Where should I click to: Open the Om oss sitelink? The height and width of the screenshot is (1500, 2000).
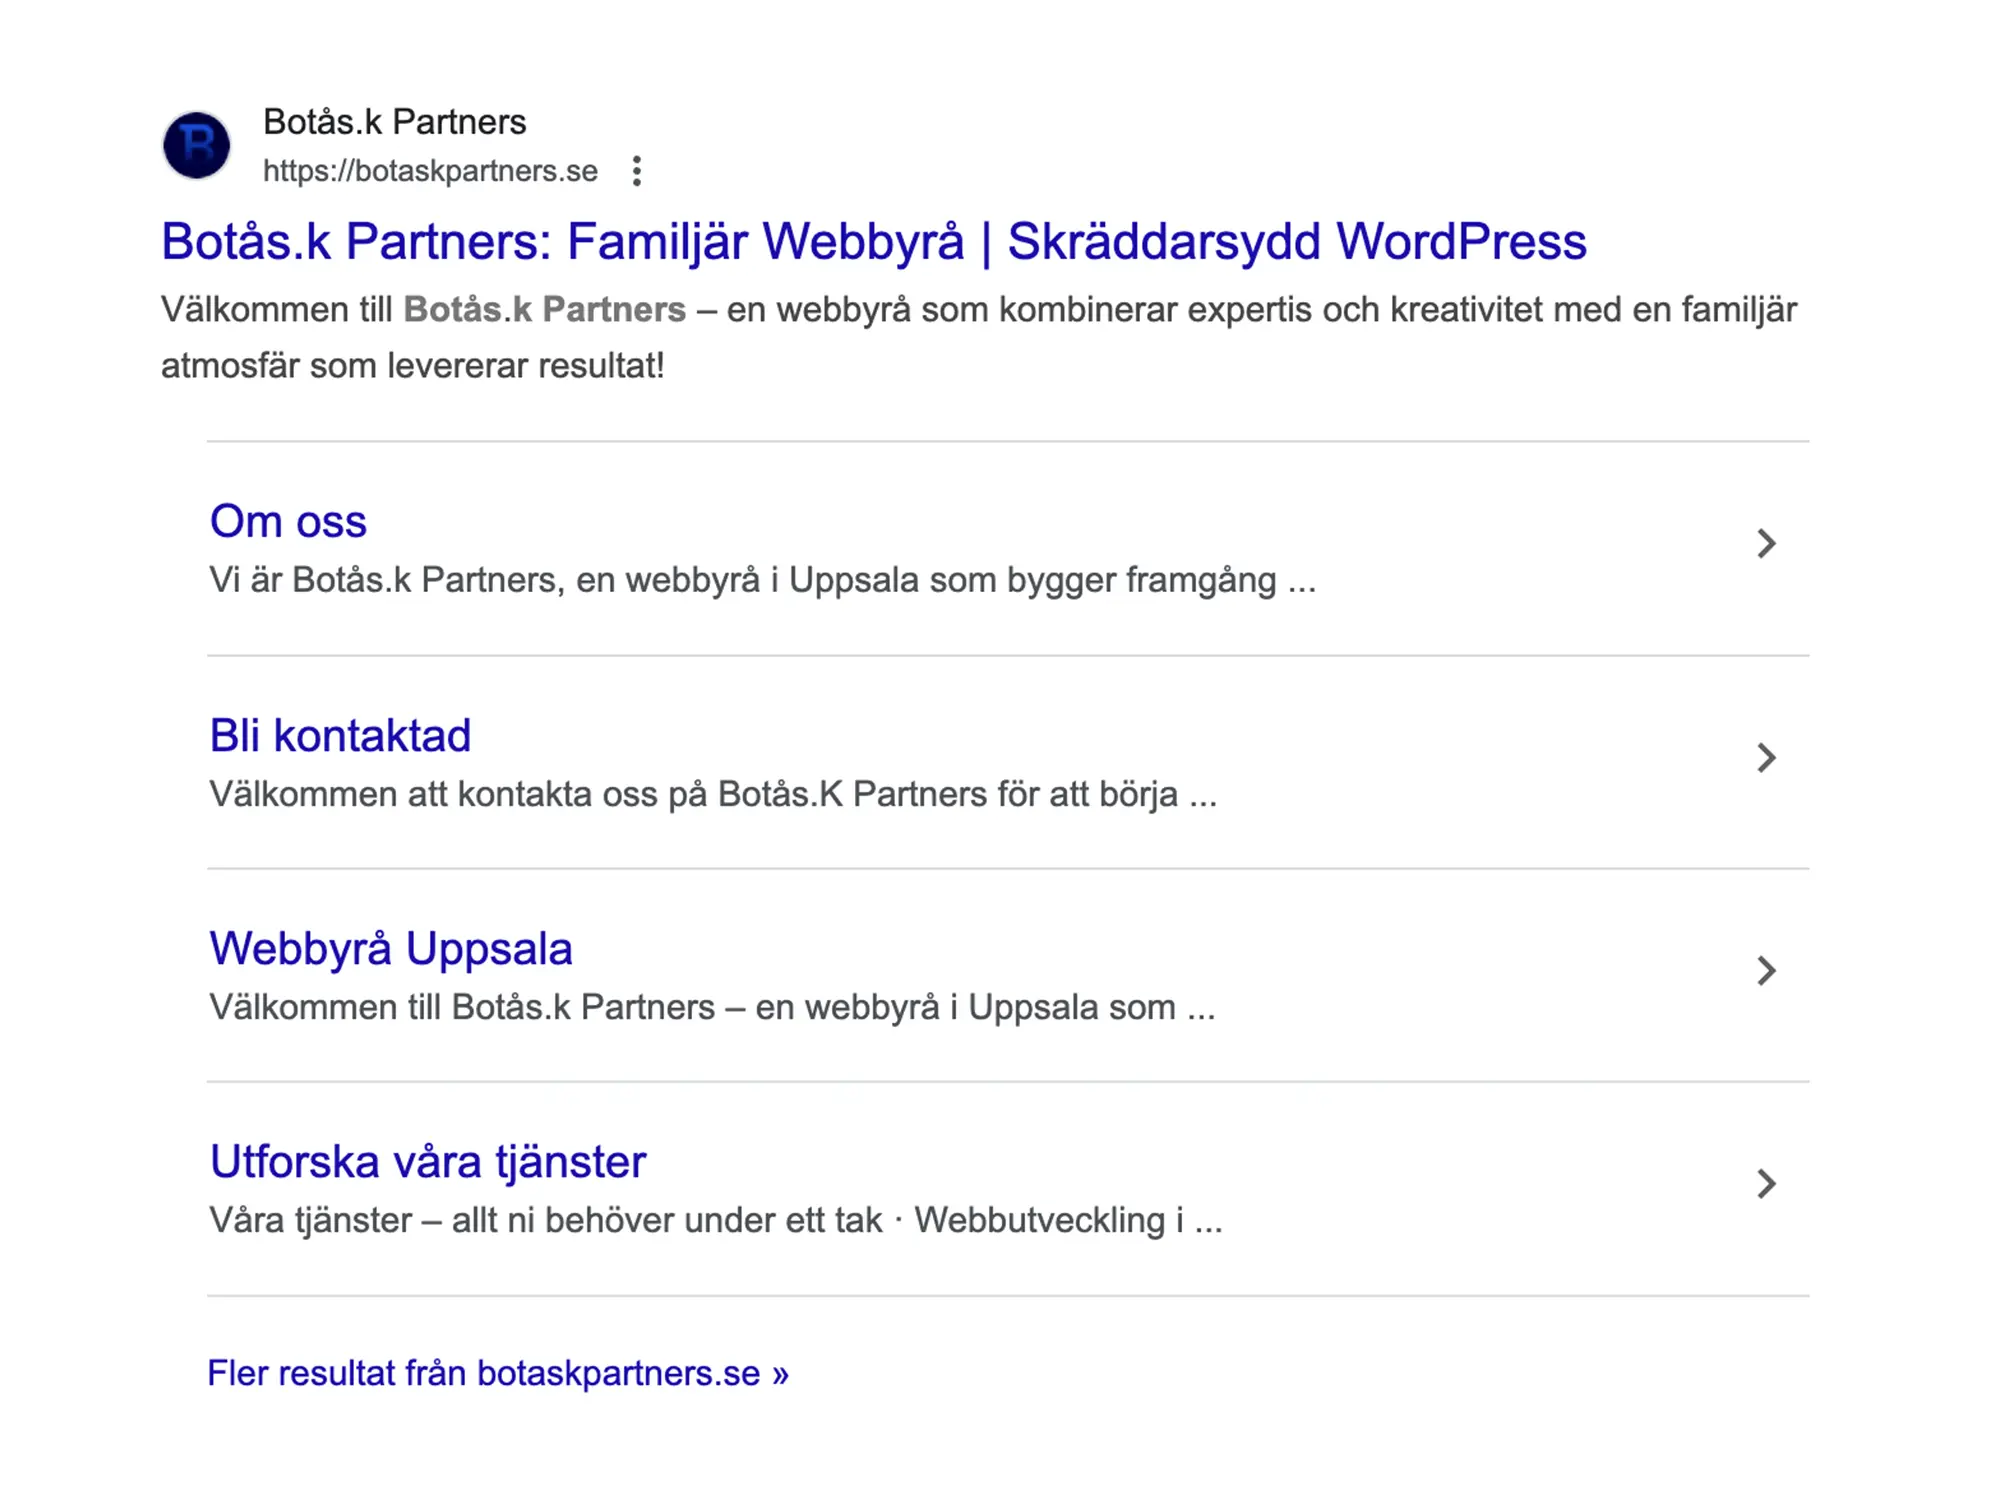coord(288,521)
